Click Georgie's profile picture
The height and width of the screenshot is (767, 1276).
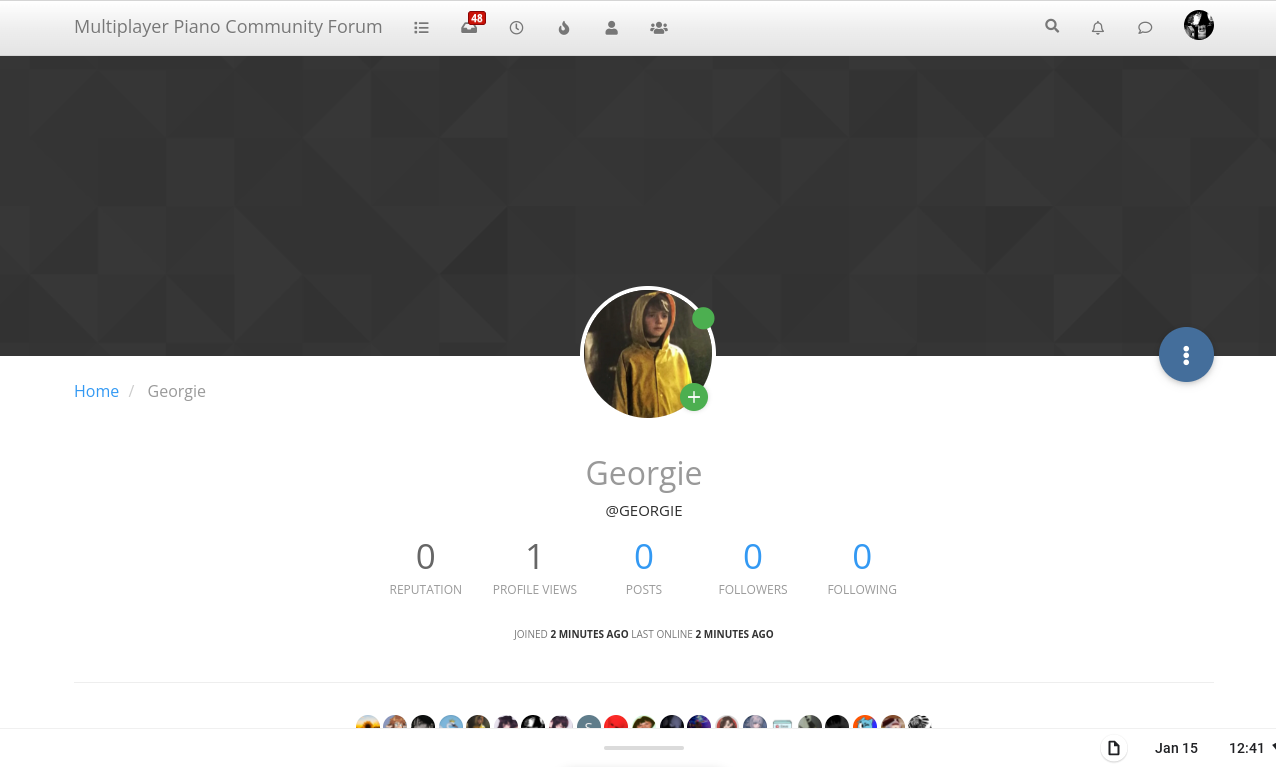click(x=648, y=353)
